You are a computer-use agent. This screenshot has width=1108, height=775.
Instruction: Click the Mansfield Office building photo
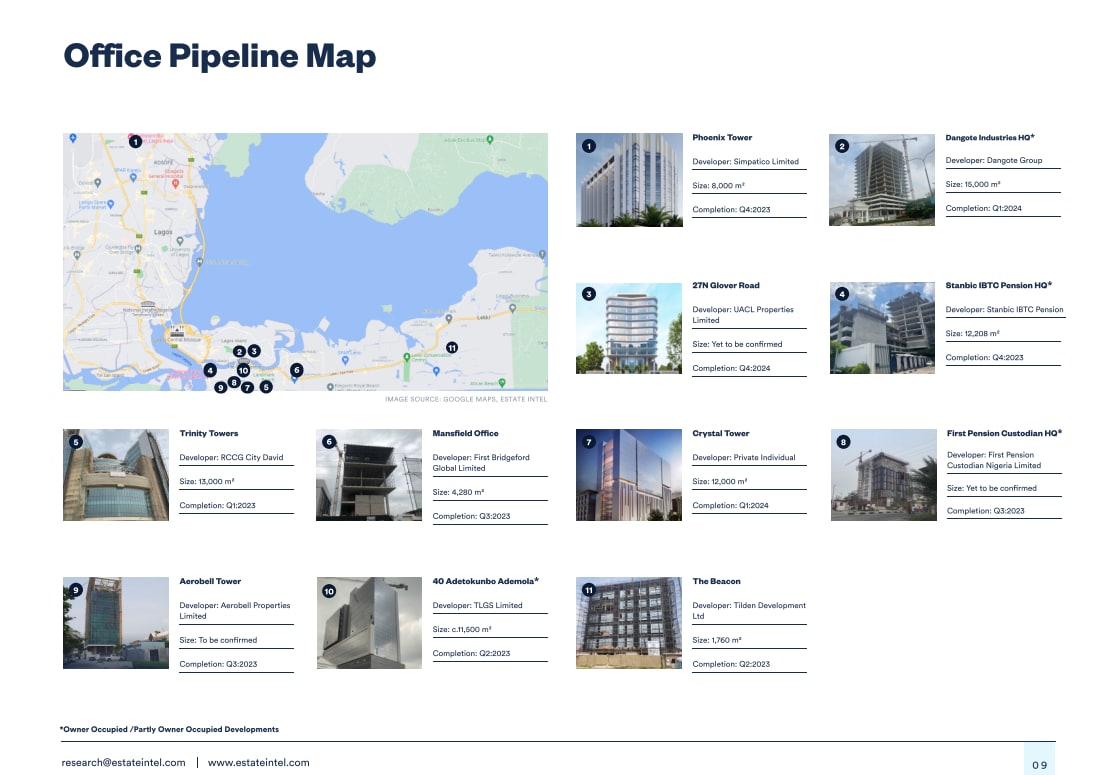tap(369, 474)
